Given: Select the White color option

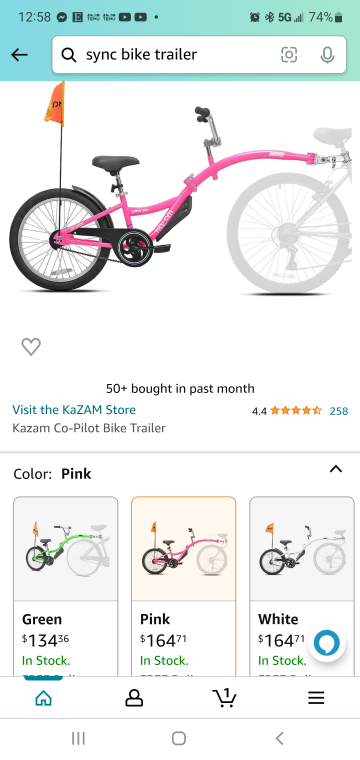Looking at the screenshot, I should pos(302,586).
